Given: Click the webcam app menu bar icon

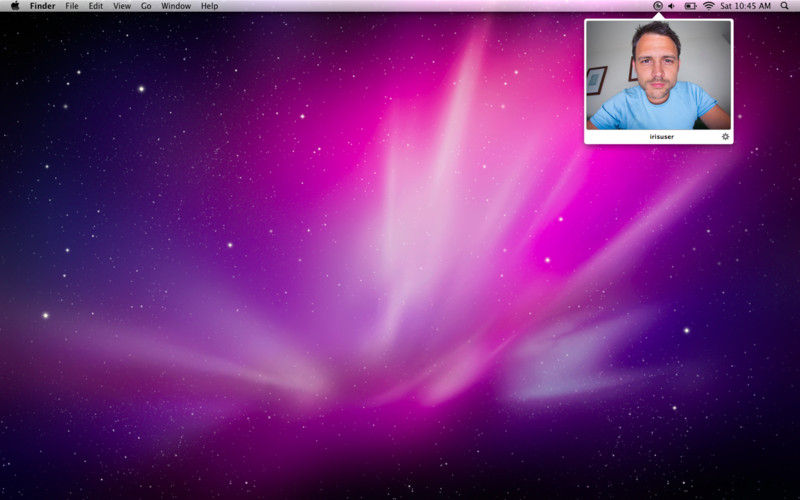Looking at the screenshot, I should [x=658, y=6].
